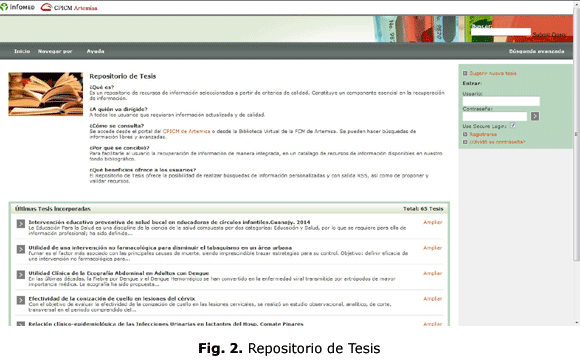Image resolution: width=580 pixels, height=360 pixels.
Task: Click the Contraseña input field
Action: 495,117
